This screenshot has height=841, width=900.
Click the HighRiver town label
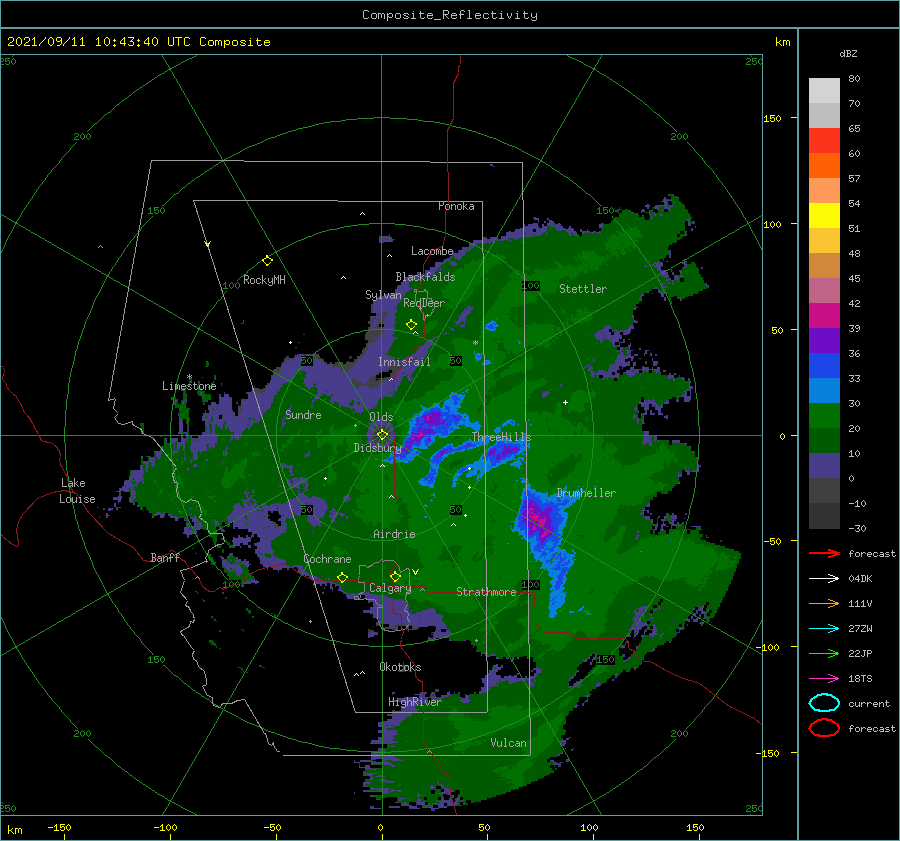click(415, 702)
